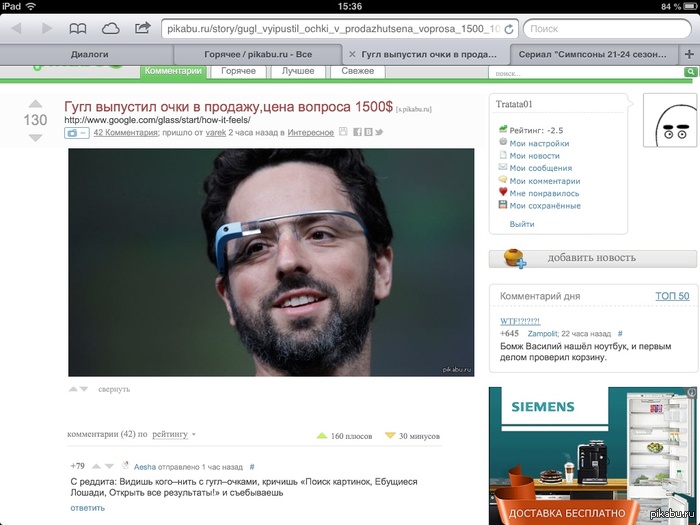The image size is (700, 525).
Task: Reply to Aesha's comment via ответить
Action: (x=88, y=508)
